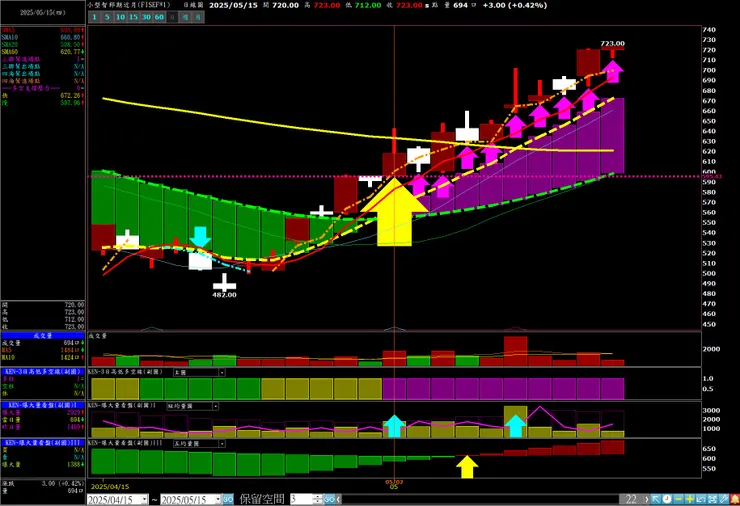Select the KEN-爆大量看盤(副圖)II blue header
Image resolution: width=740 pixels, height=506 pixels.
pyautogui.click(x=43, y=405)
